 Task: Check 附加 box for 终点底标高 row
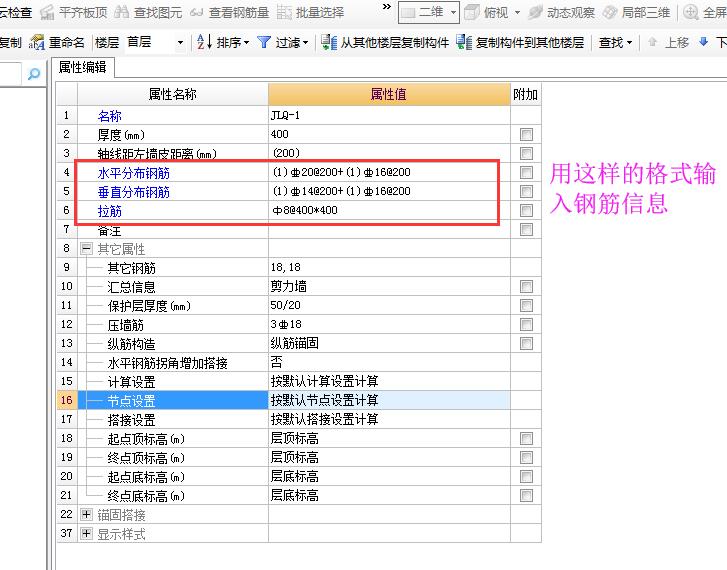click(x=526, y=496)
